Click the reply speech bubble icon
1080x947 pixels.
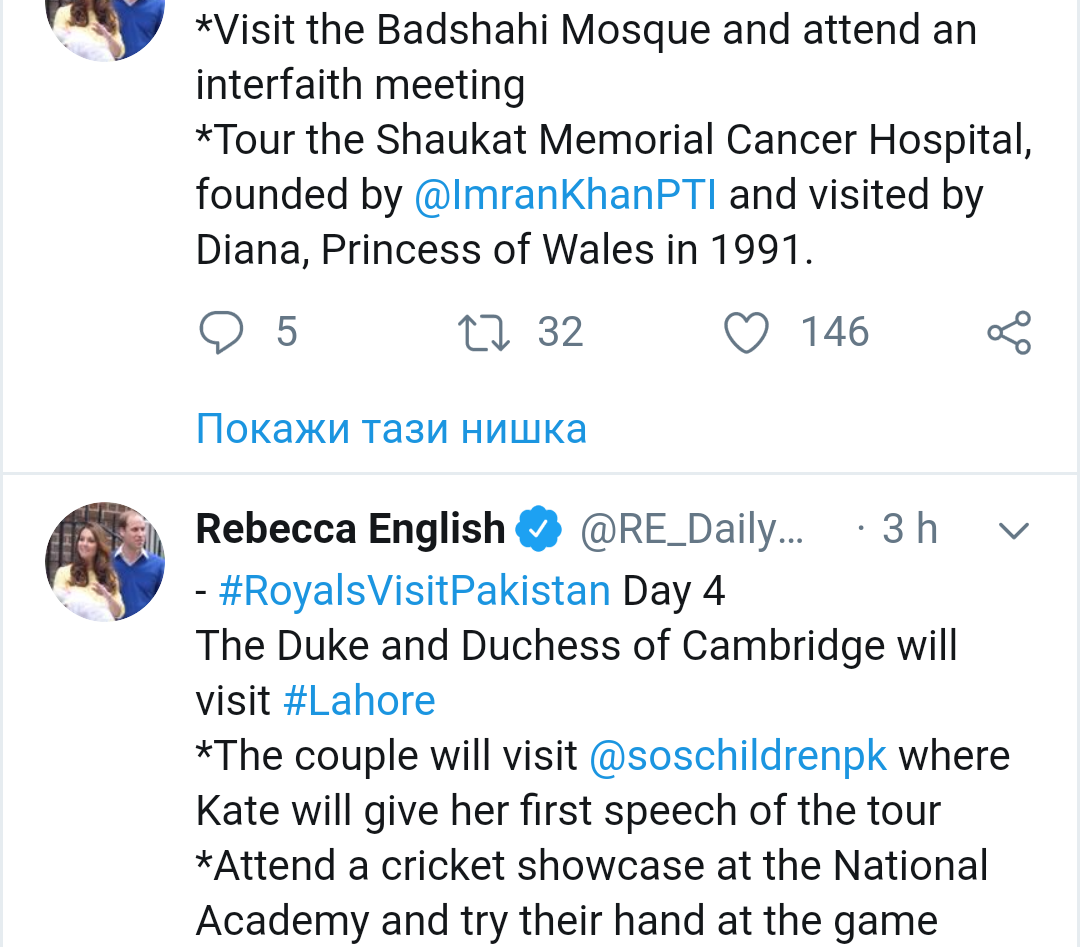pyautogui.click(x=221, y=332)
